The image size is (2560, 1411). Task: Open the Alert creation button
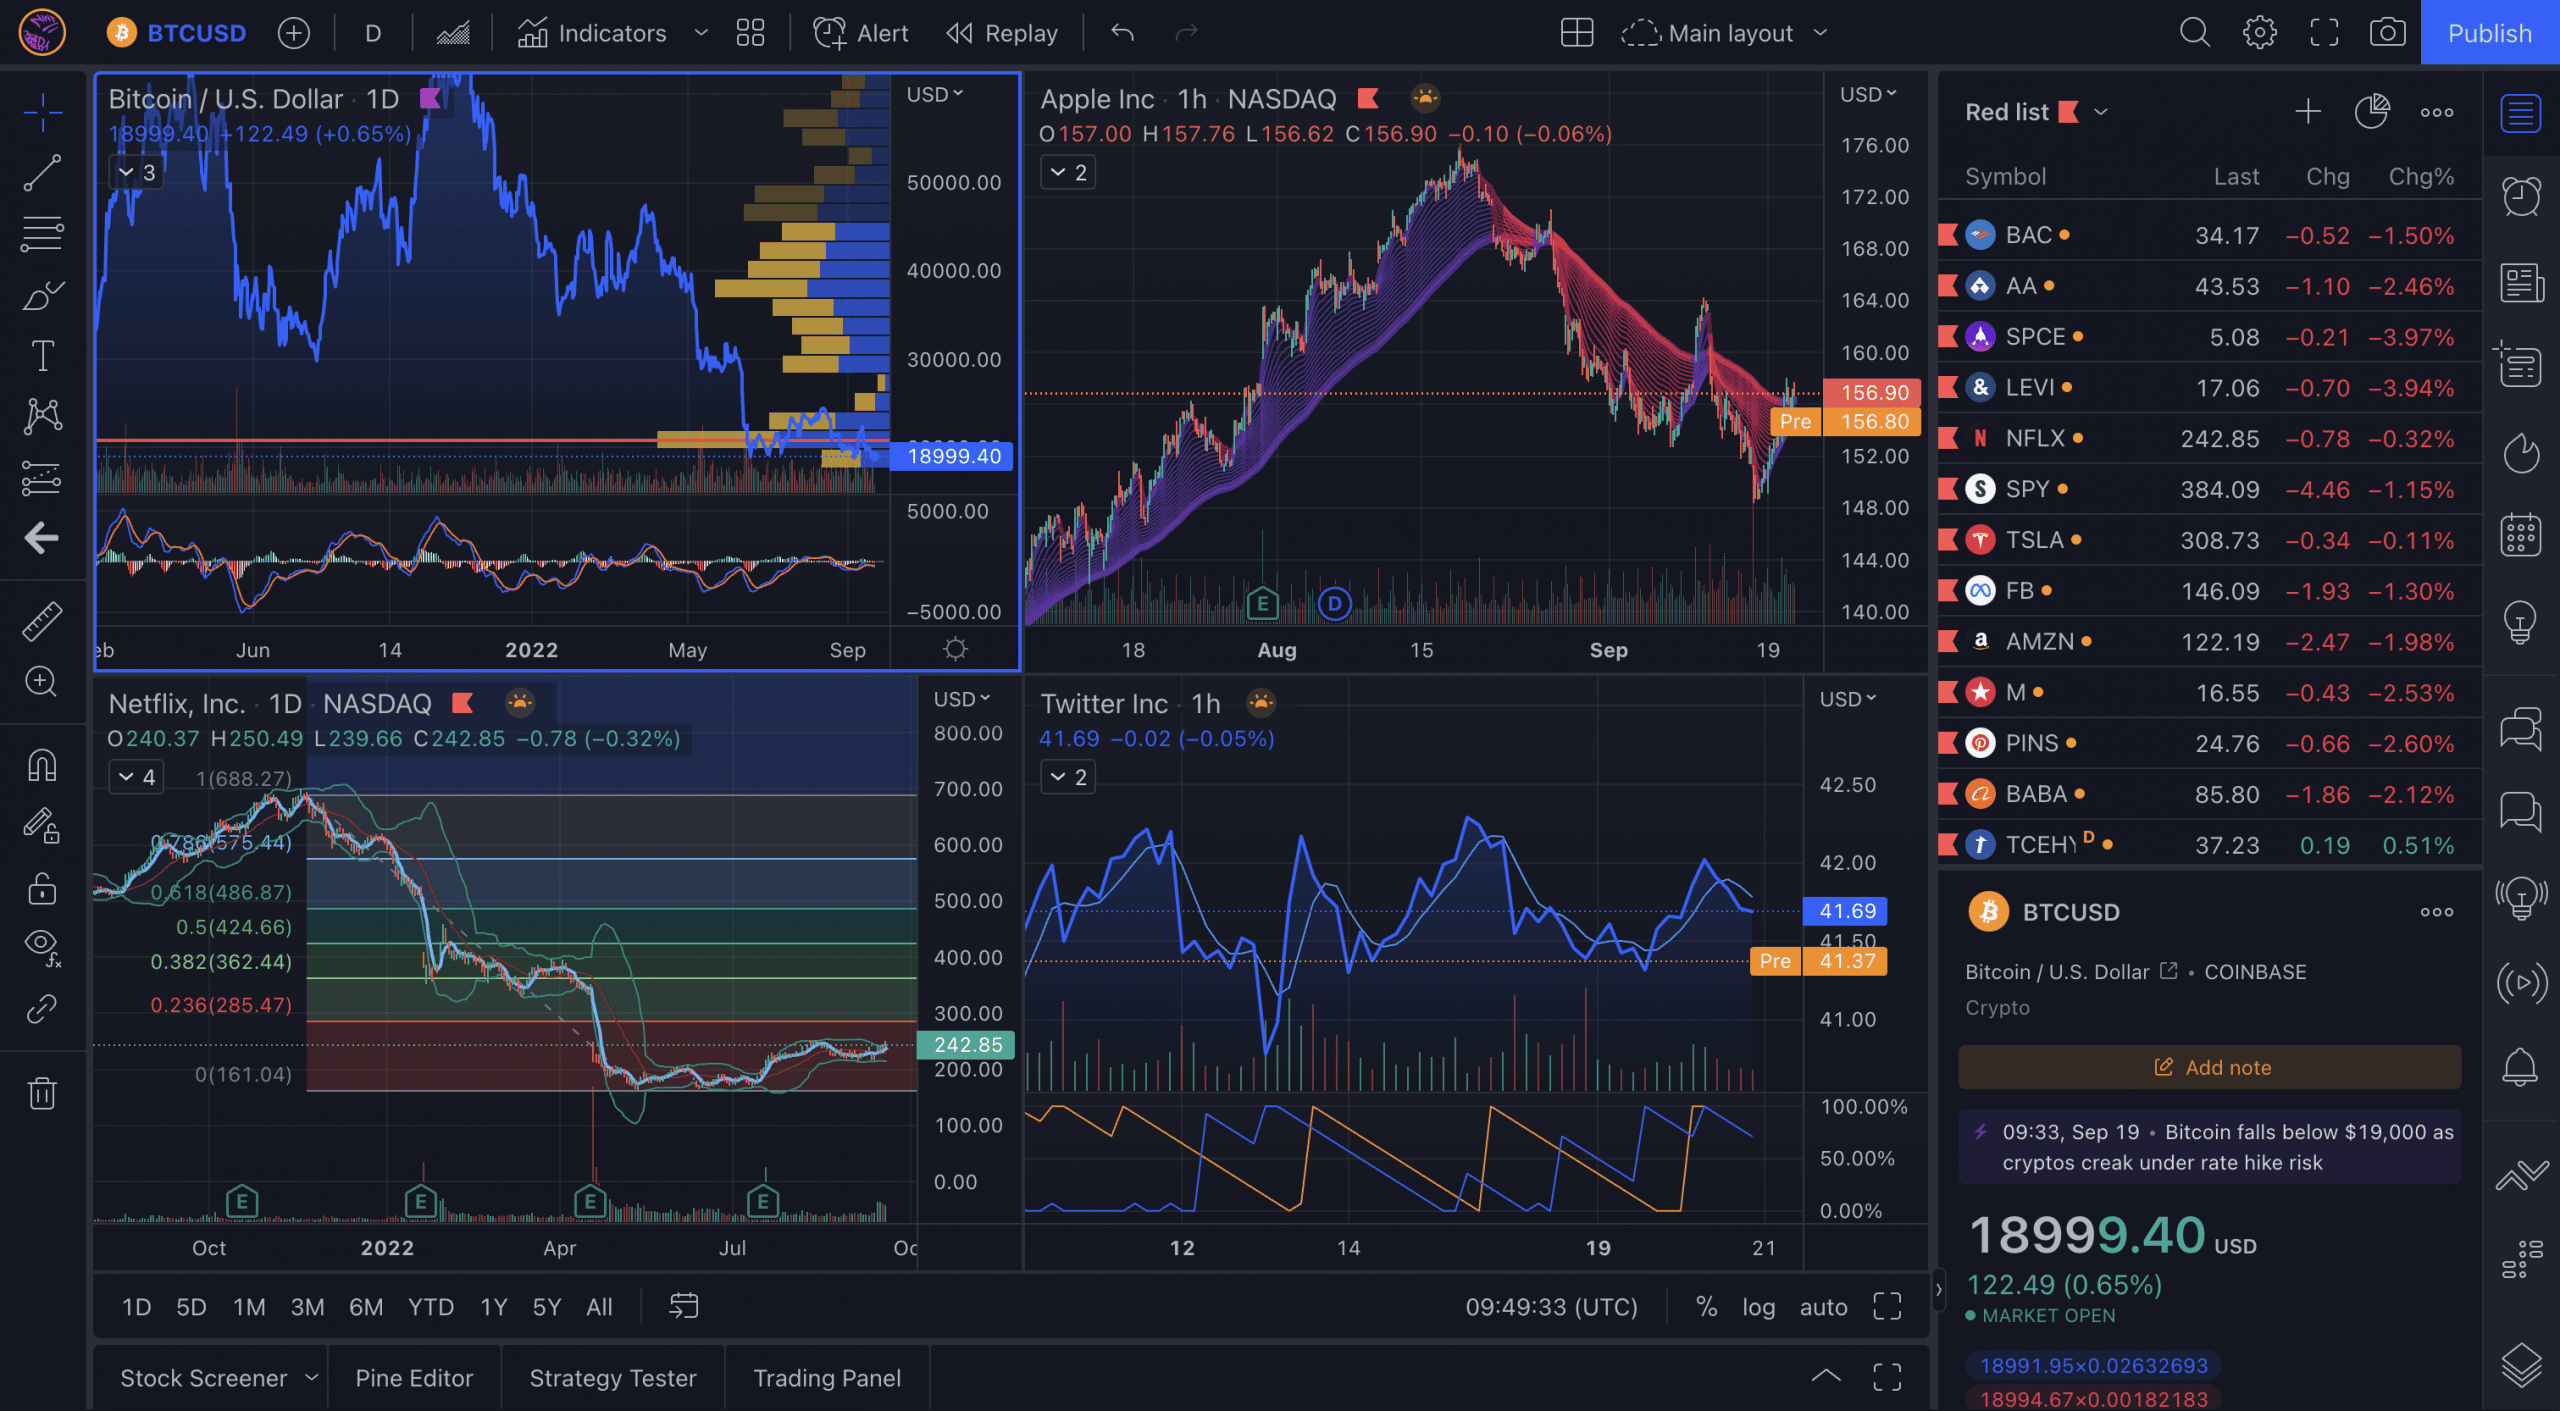click(861, 33)
